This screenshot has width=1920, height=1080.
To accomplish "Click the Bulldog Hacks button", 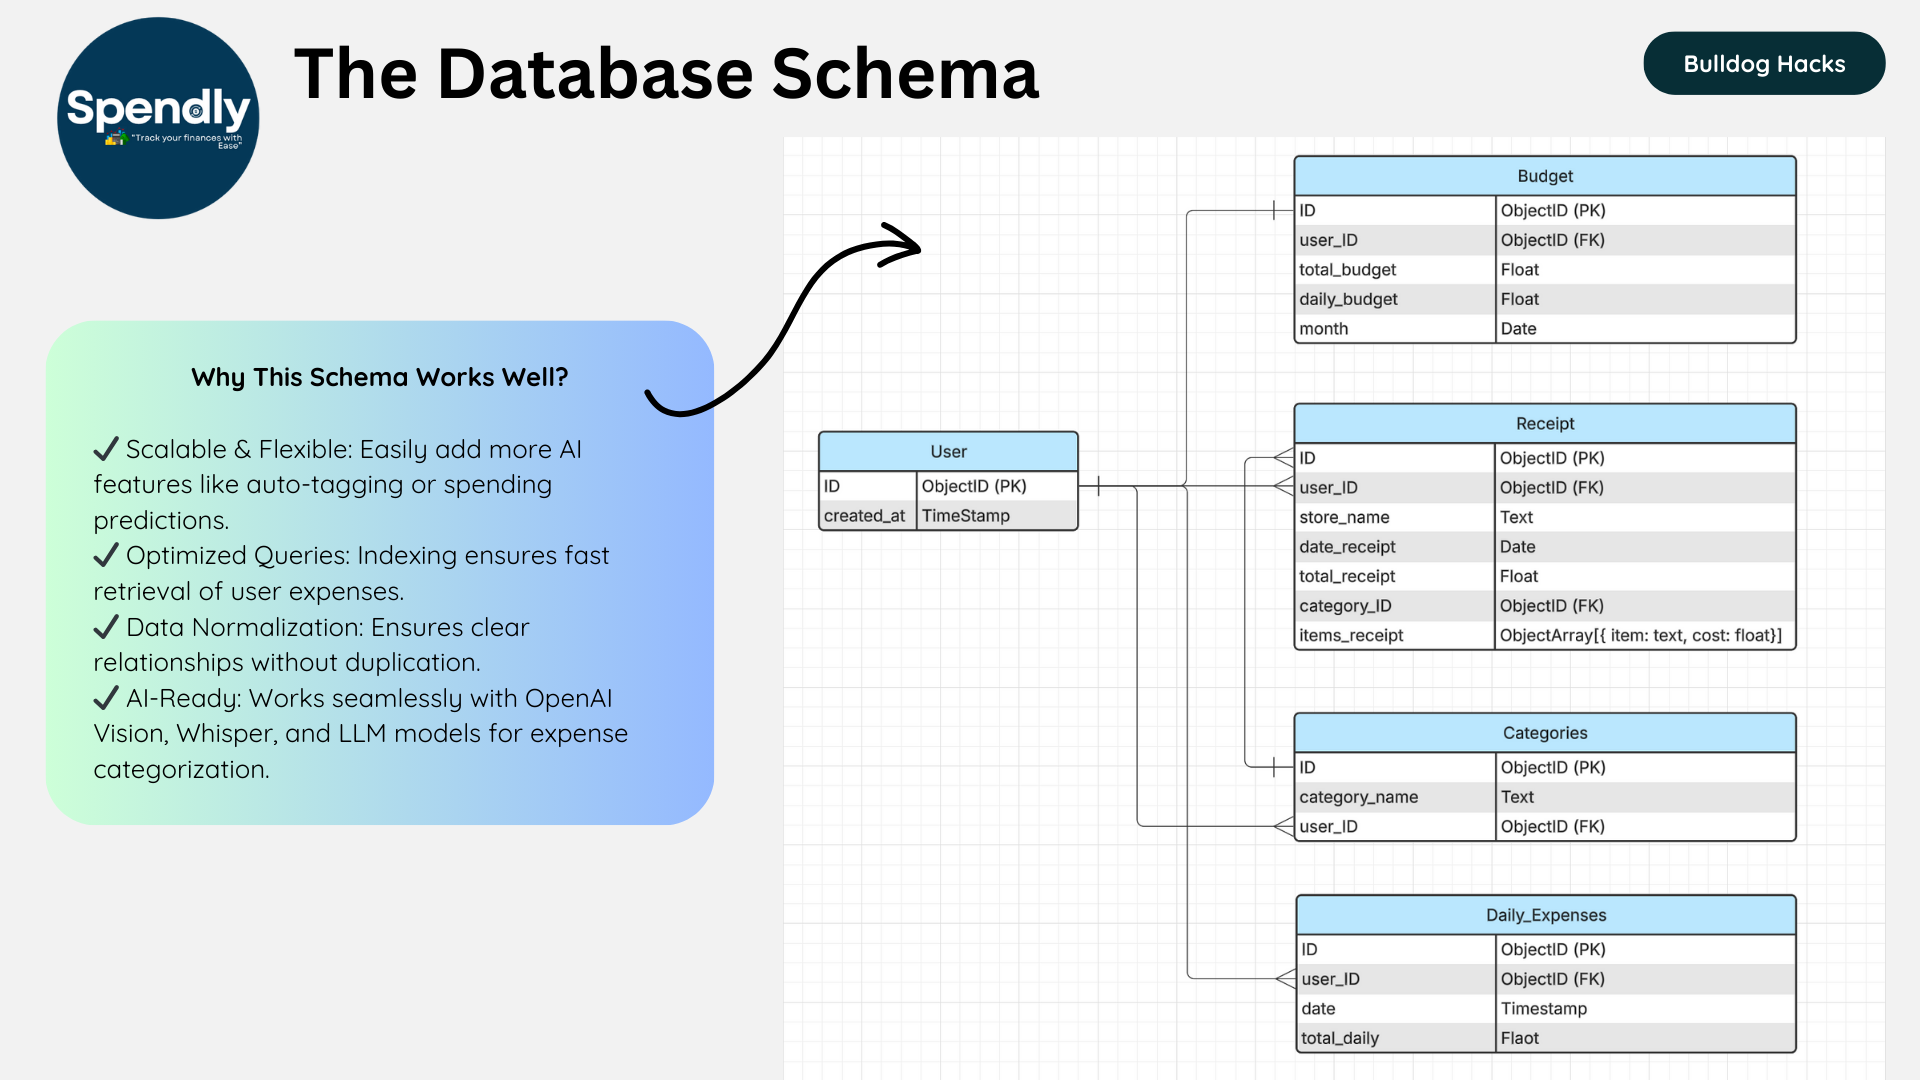I will (1763, 64).
